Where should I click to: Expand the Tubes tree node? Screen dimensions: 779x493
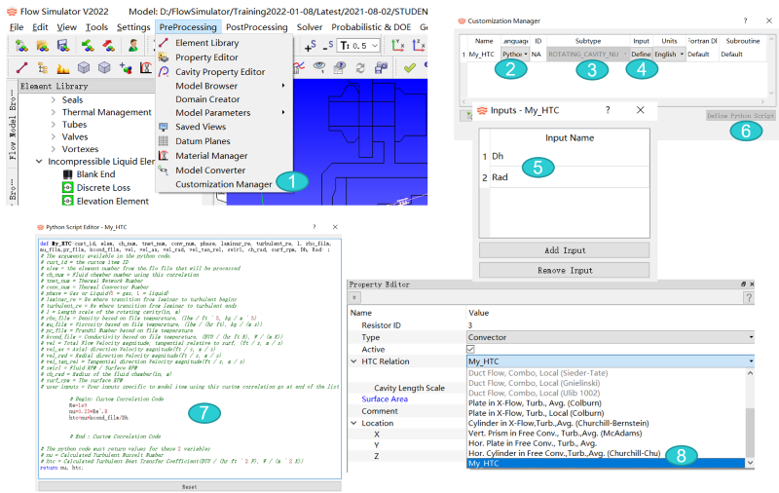pyautogui.click(x=53, y=125)
